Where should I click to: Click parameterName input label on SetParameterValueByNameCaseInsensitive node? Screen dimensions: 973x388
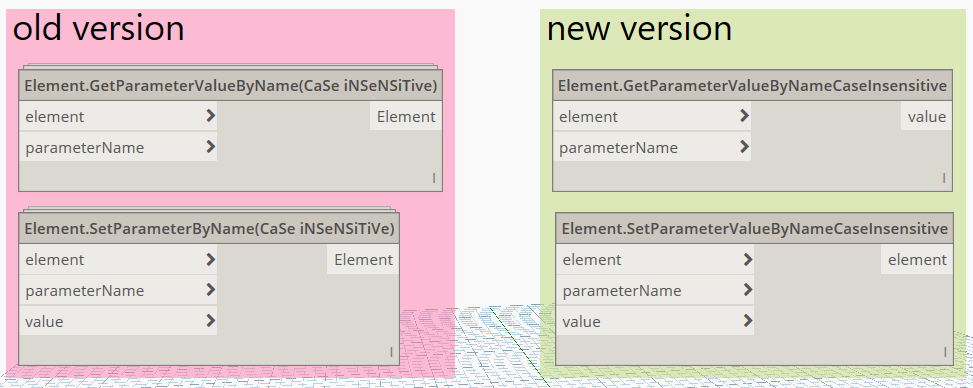click(x=622, y=291)
